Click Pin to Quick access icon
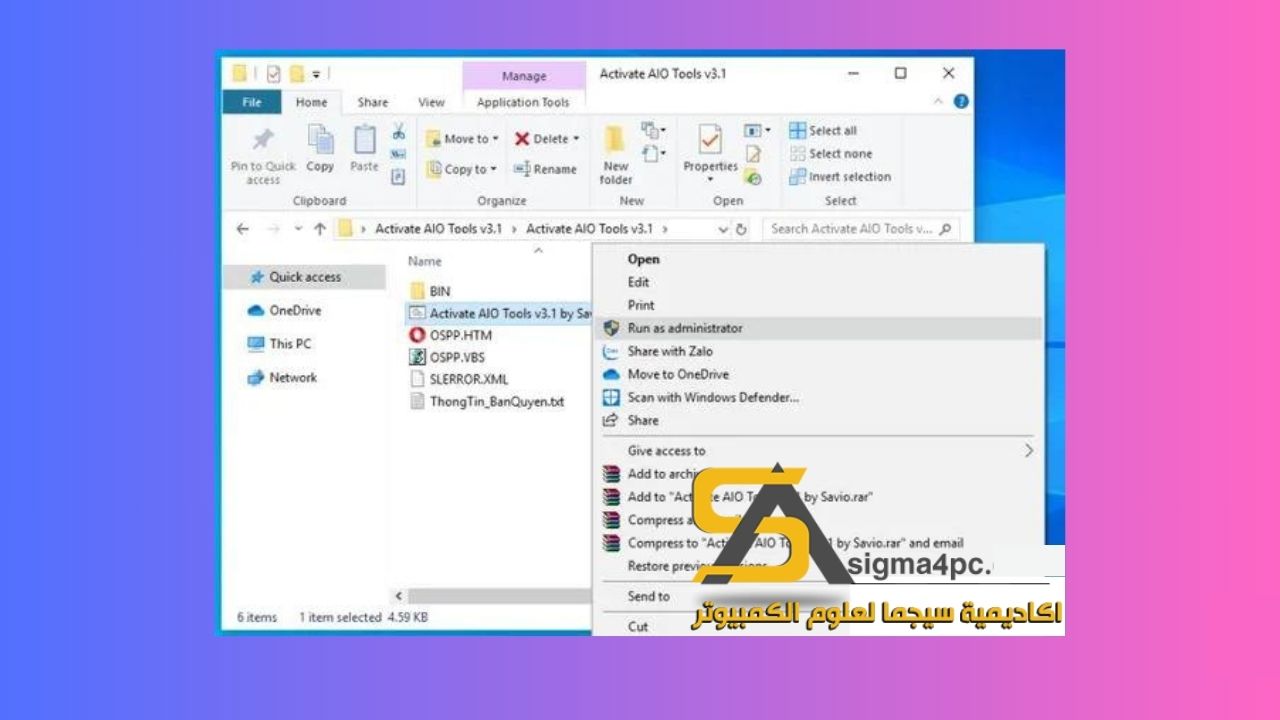 point(263,140)
